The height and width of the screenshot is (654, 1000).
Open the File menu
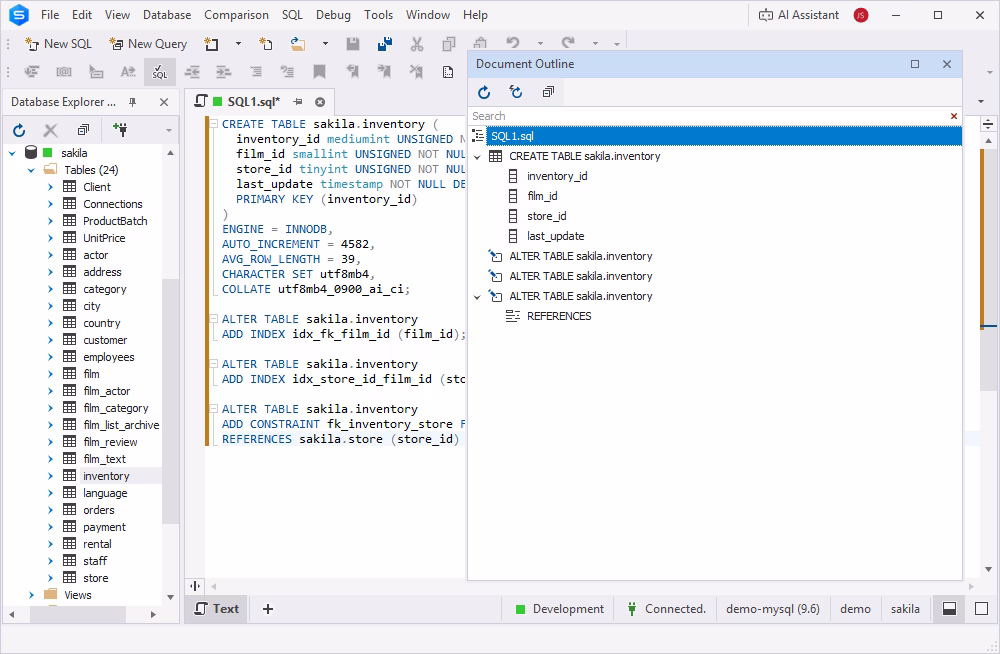coord(50,15)
